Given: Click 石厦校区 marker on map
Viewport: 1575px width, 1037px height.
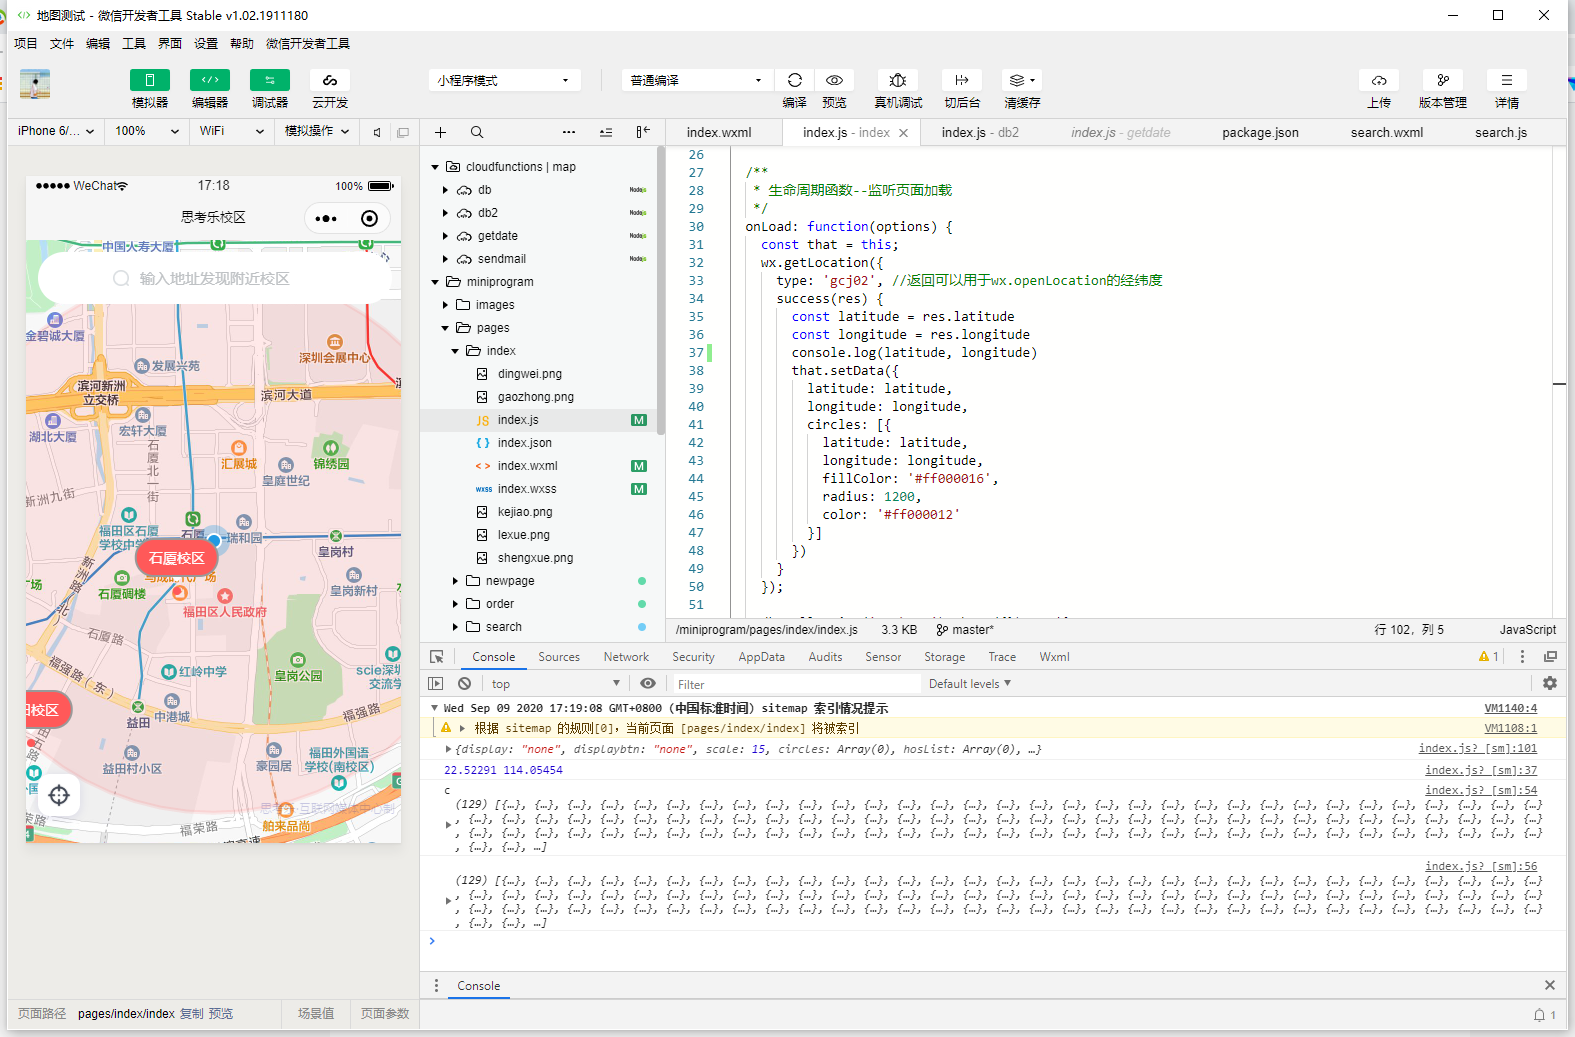Looking at the screenshot, I should pos(177,558).
